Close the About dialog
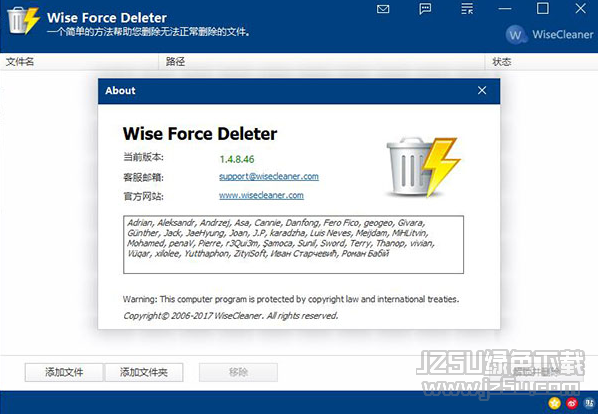 482,90
